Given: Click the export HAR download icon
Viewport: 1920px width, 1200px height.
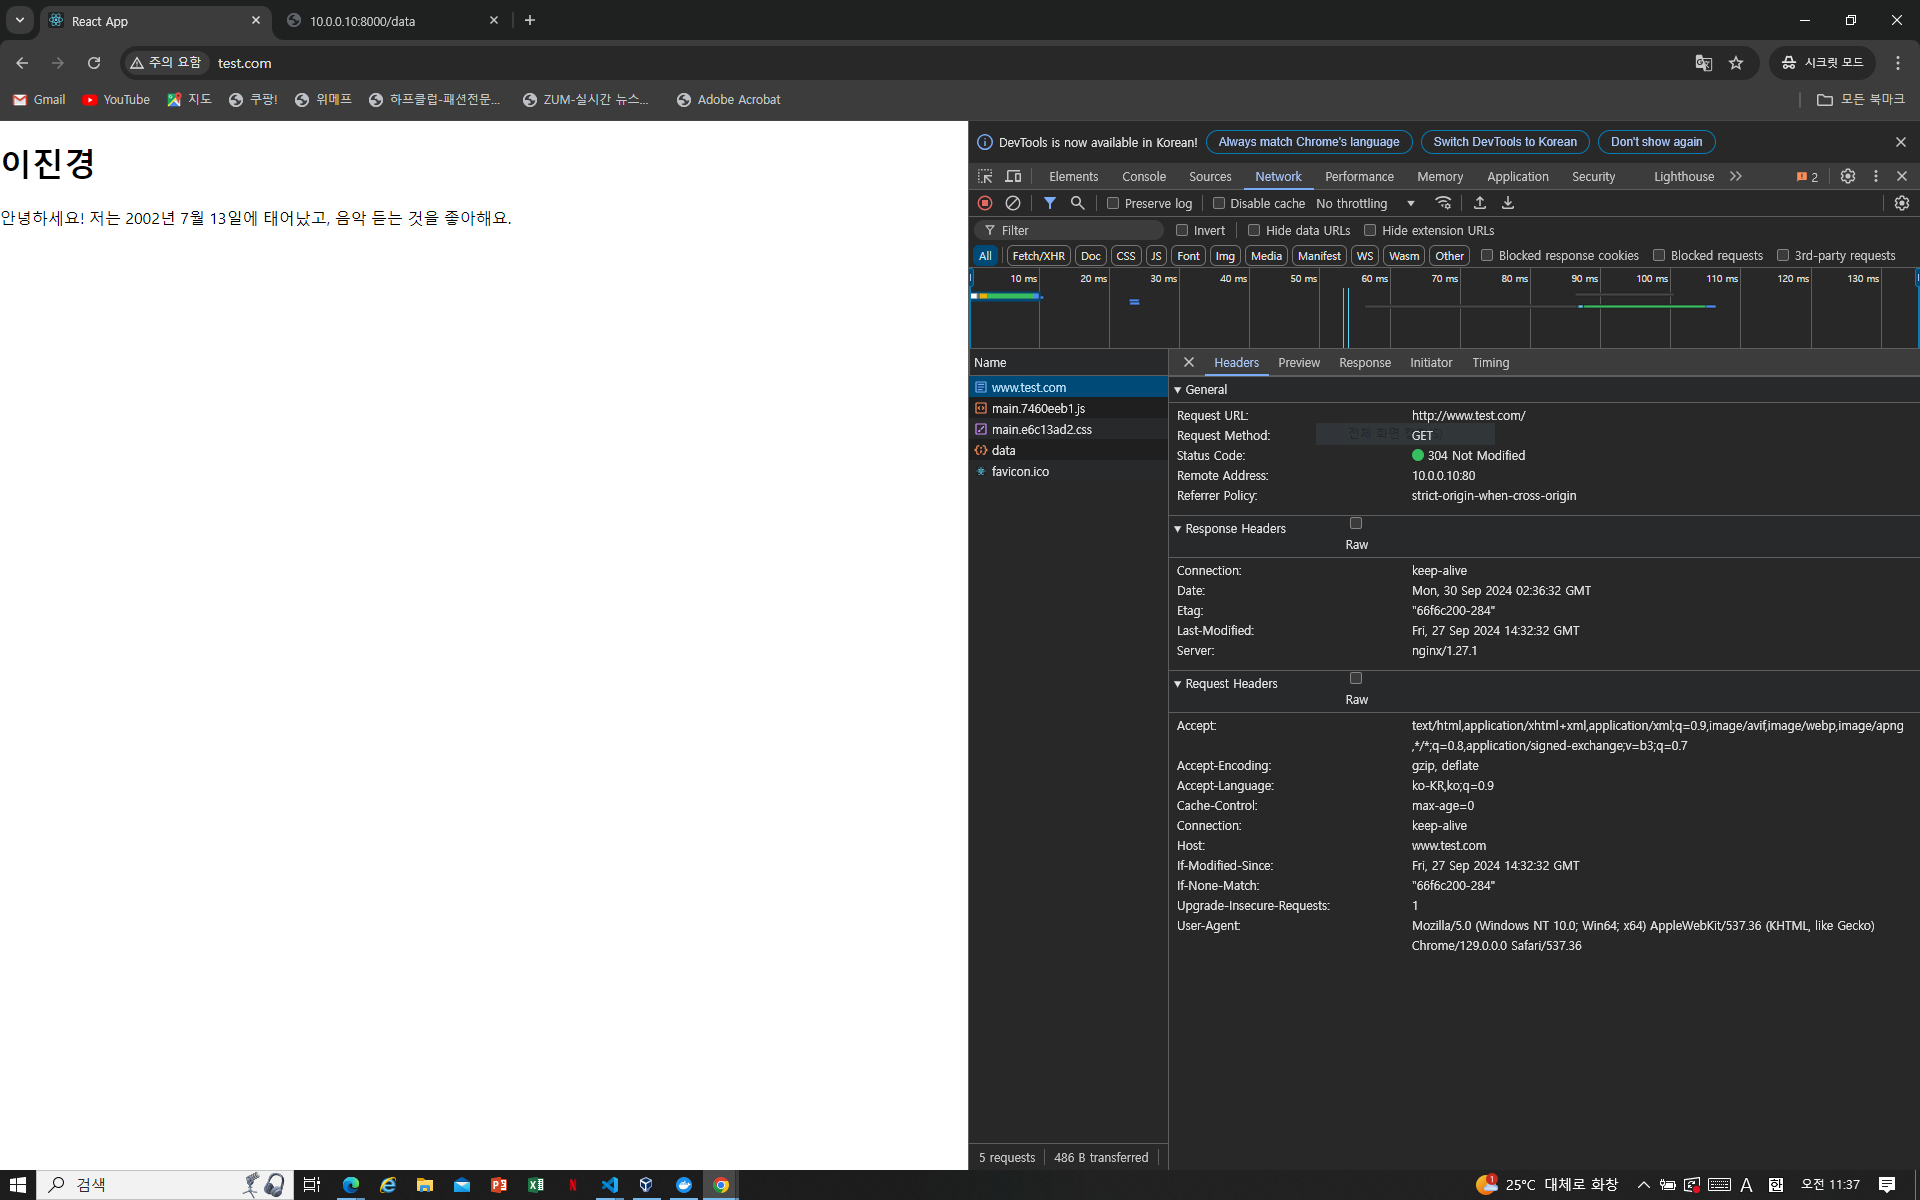Looking at the screenshot, I should coord(1508,203).
